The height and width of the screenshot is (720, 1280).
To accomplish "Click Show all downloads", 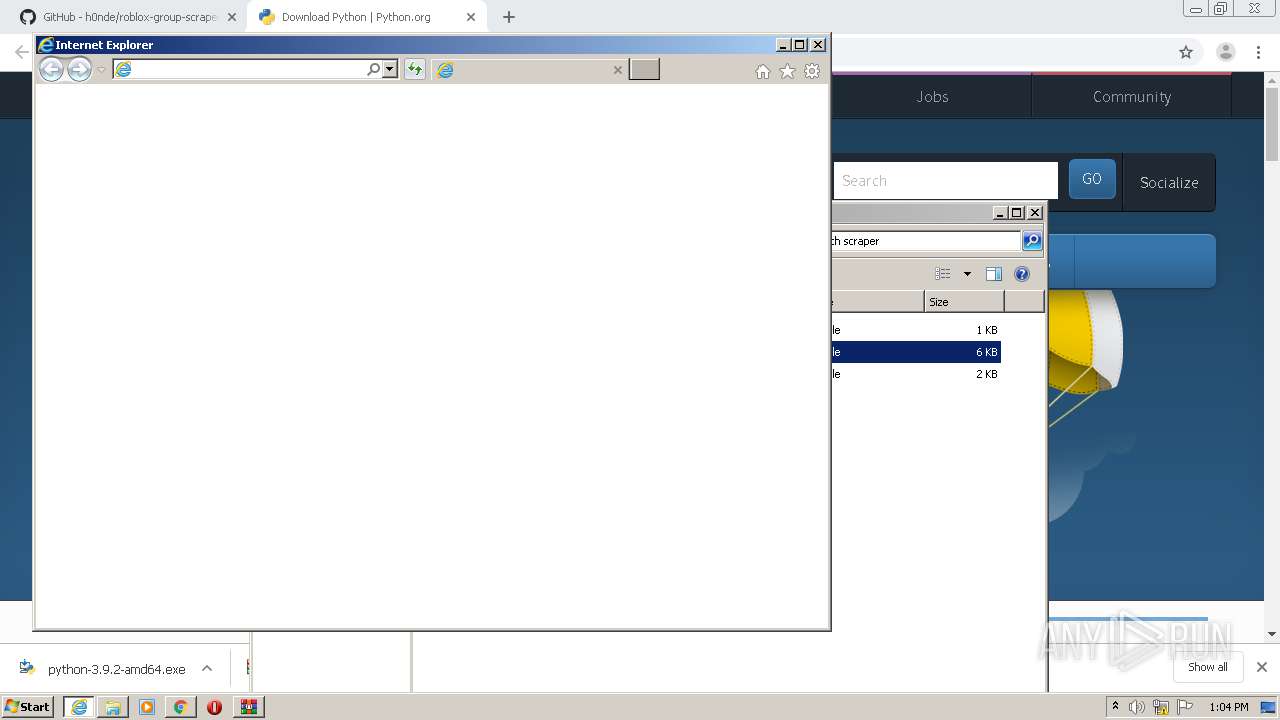I will click(1208, 667).
